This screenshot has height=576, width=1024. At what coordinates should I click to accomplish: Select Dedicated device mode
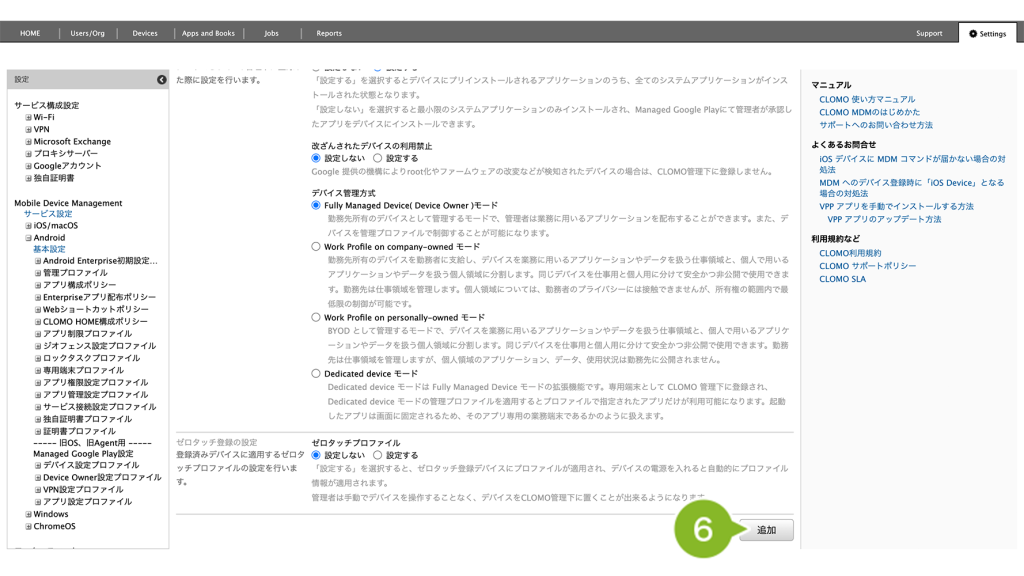click(316, 374)
